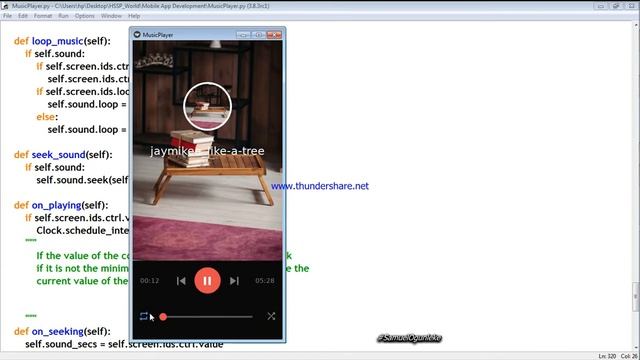Viewport: 640px width, 360px height.
Task: Toggle the shuffle icon
Action: [x=271, y=316]
